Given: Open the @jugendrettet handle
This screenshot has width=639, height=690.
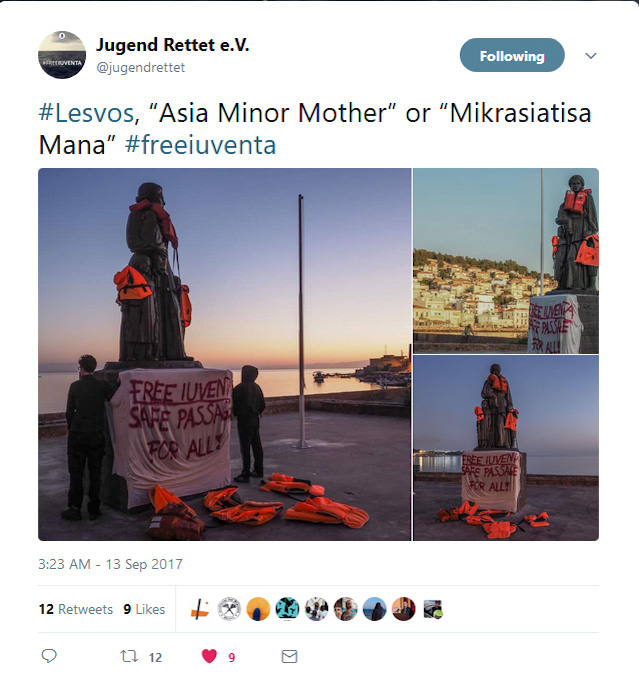Looking at the screenshot, I should (140, 67).
